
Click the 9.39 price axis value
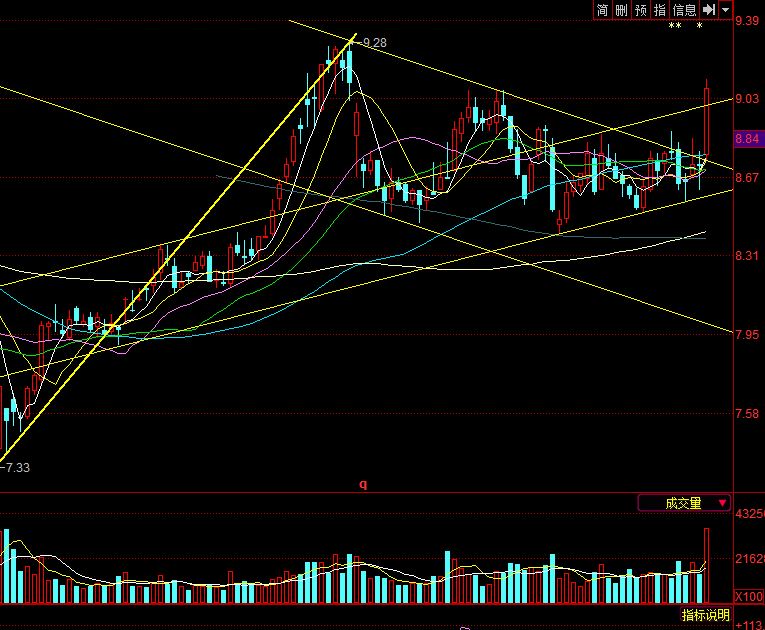[747, 20]
